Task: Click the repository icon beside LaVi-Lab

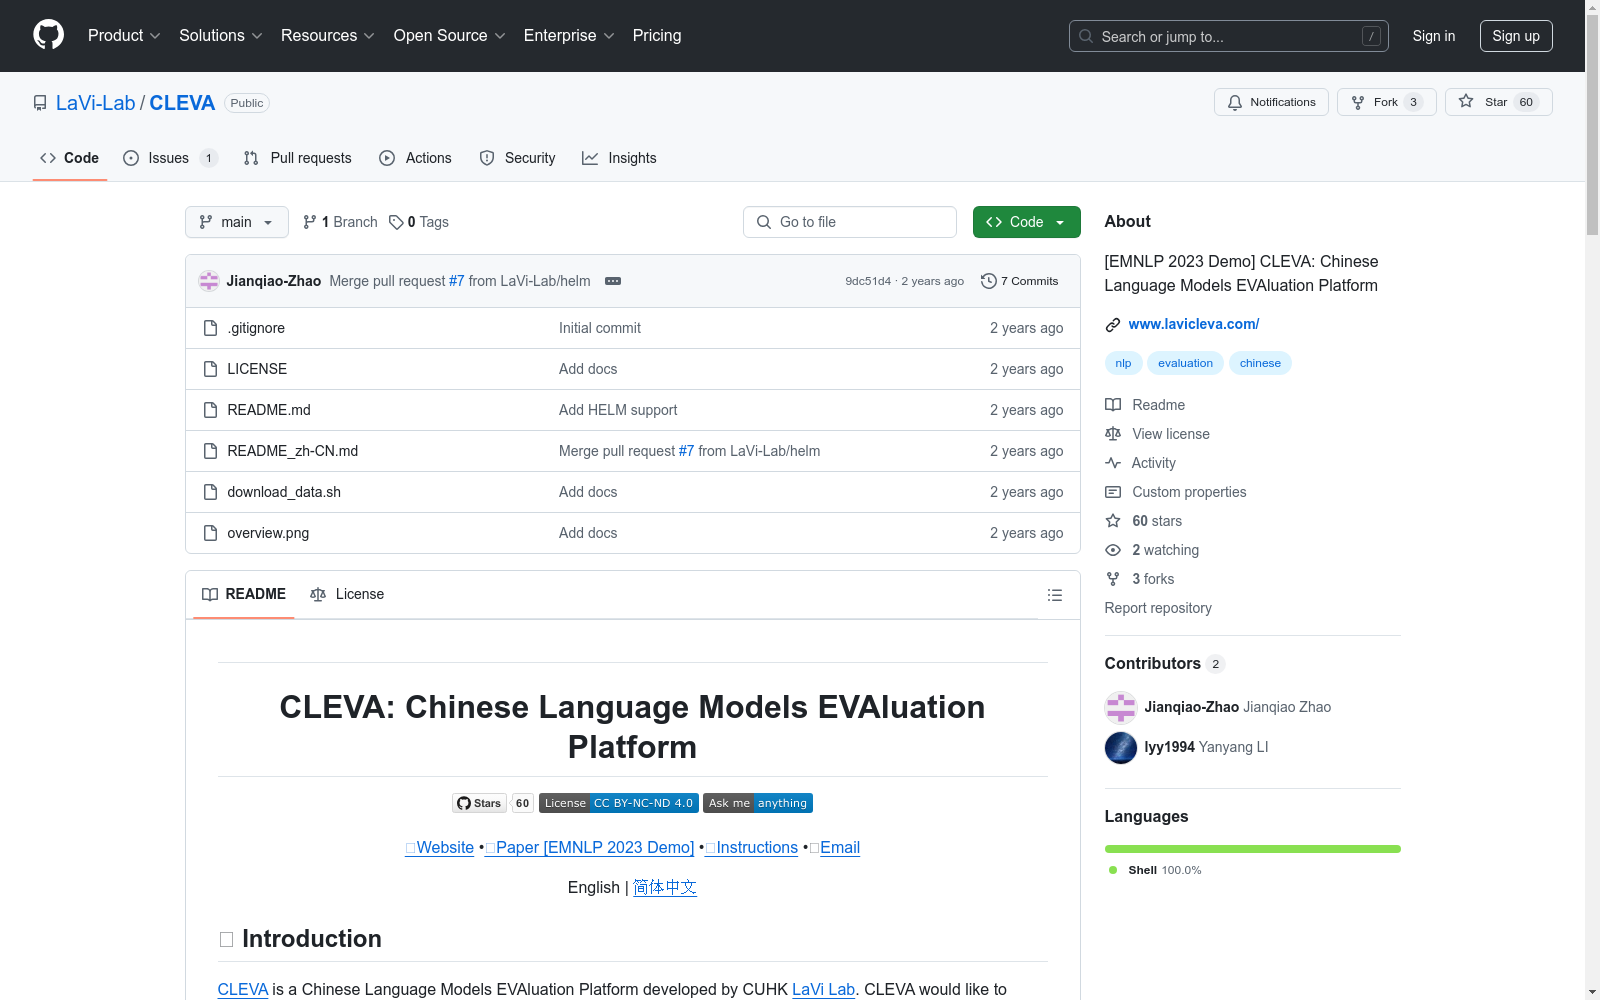Action: pyautogui.click(x=40, y=103)
